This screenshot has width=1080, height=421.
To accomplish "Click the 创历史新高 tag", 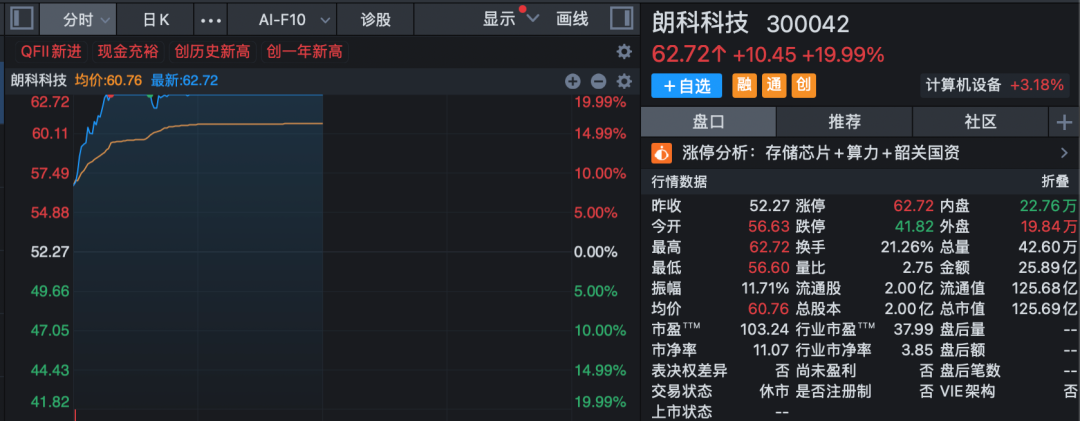I will (213, 52).
